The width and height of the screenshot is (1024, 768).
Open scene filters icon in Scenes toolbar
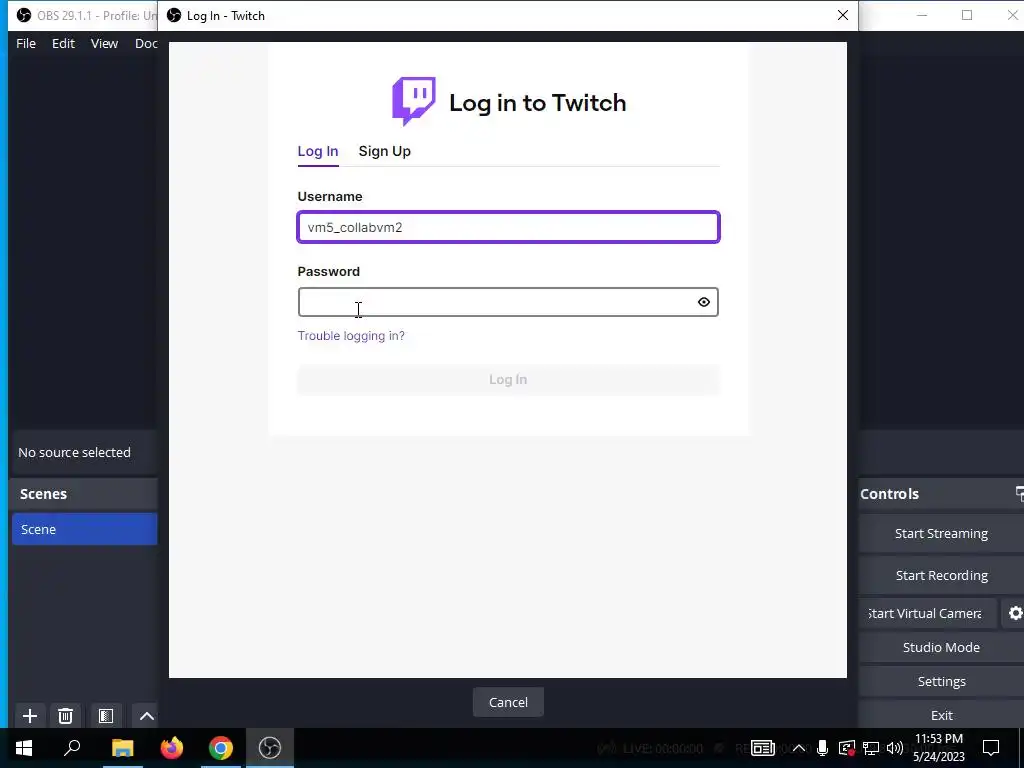tap(106, 716)
